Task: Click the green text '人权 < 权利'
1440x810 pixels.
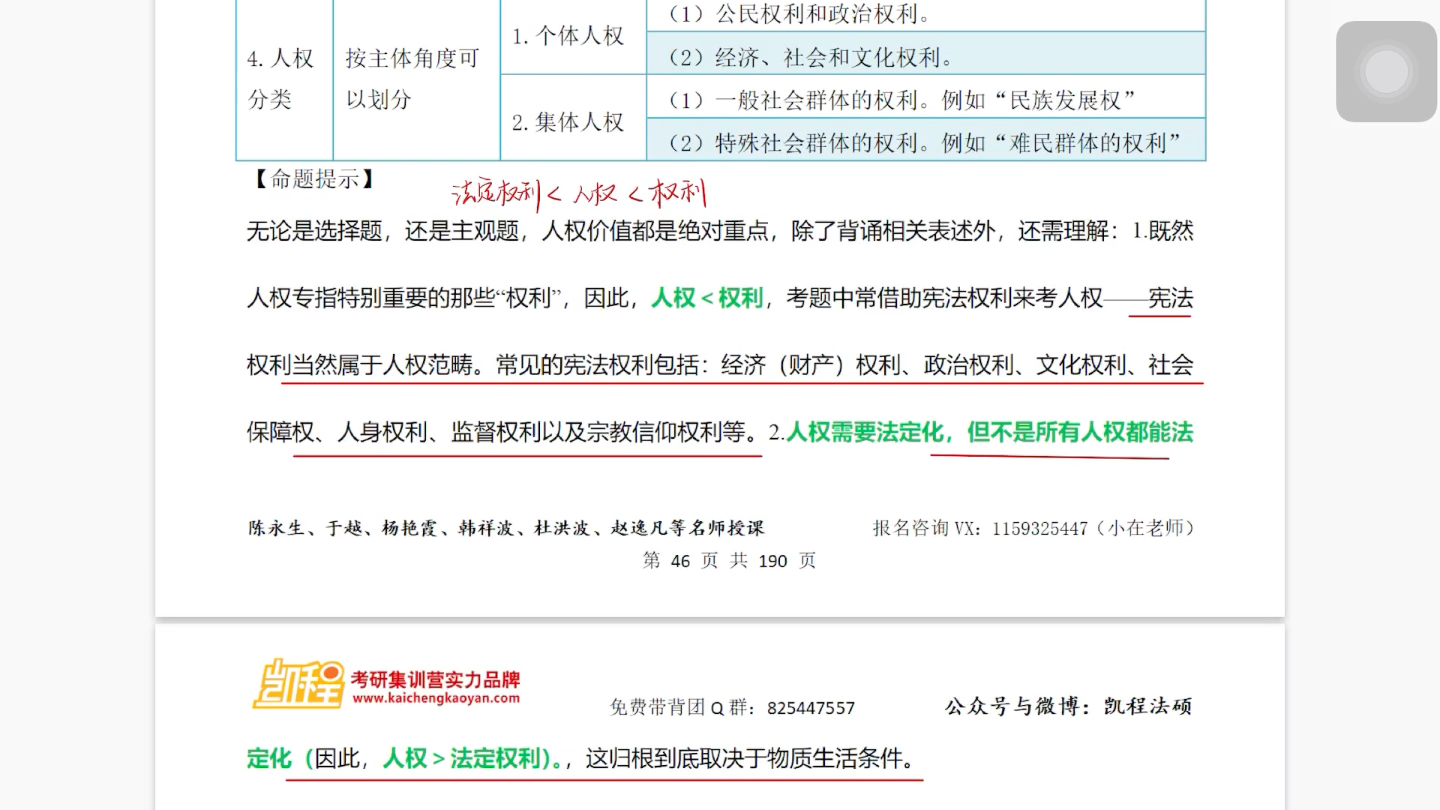Action: (x=707, y=298)
